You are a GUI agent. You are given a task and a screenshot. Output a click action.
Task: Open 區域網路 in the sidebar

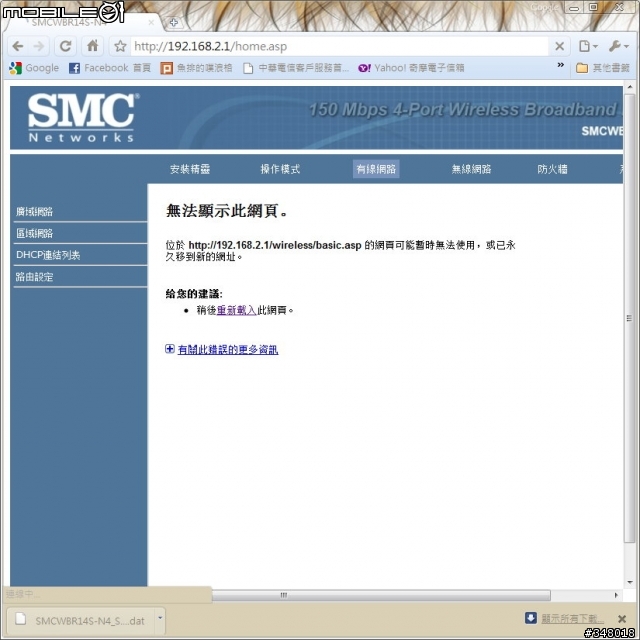point(35,233)
